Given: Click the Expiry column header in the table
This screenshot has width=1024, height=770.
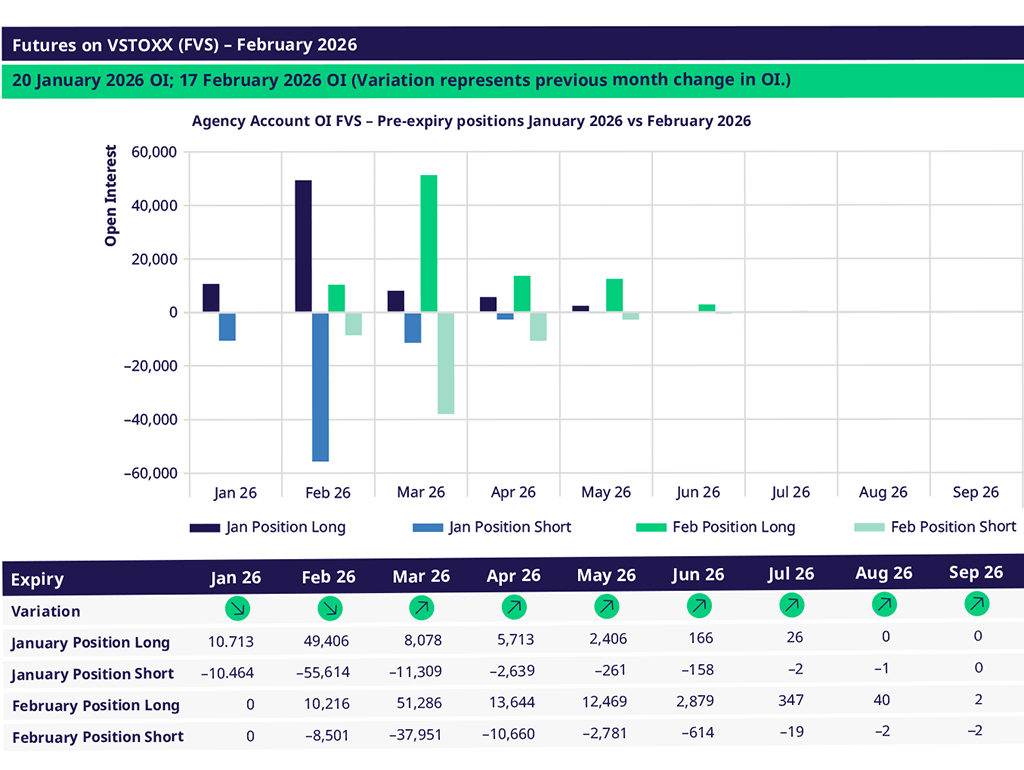Looking at the screenshot, I should coord(38,579).
